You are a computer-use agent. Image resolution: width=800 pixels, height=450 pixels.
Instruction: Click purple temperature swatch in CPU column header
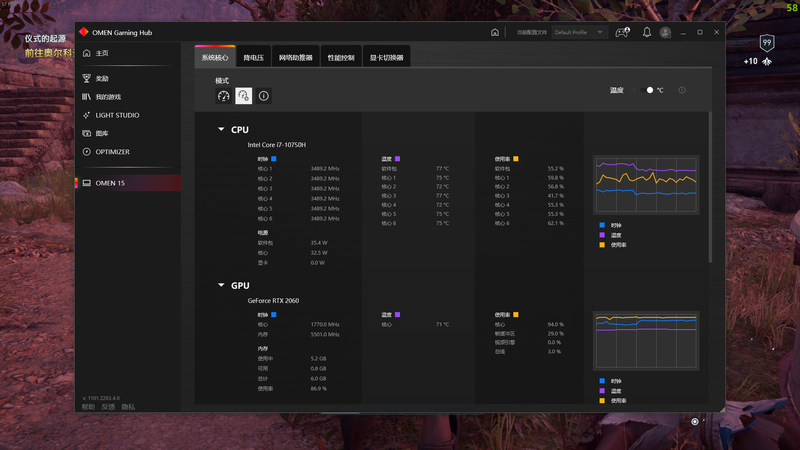click(x=397, y=159)
